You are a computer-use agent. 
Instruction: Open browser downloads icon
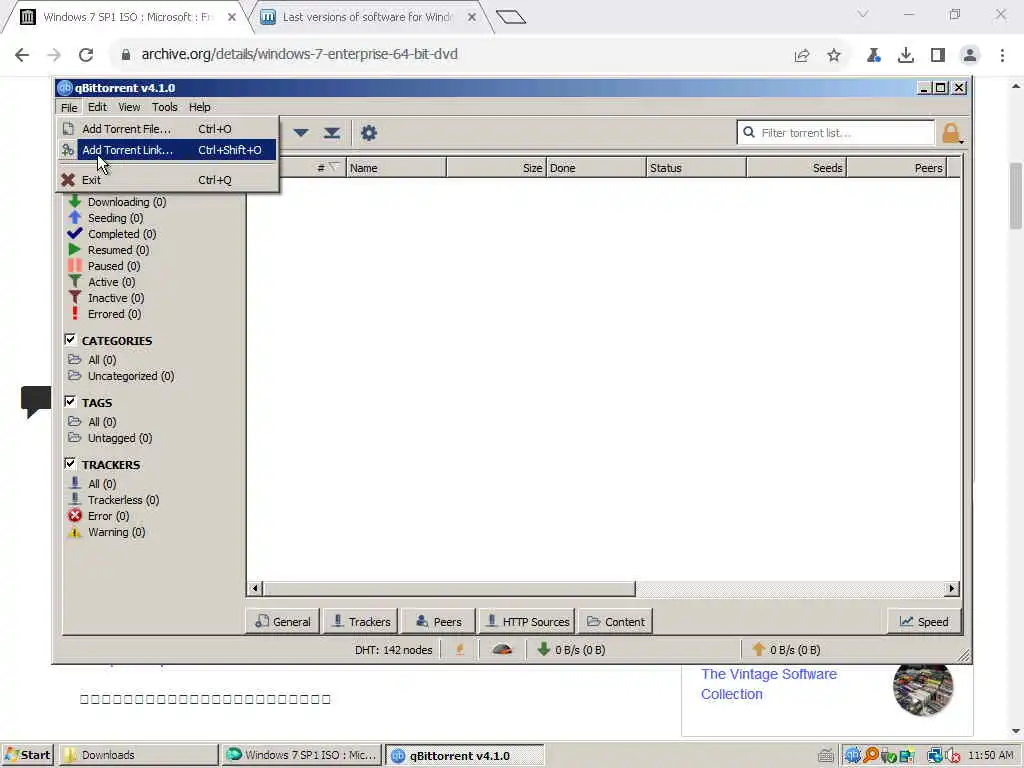(905, 56)
